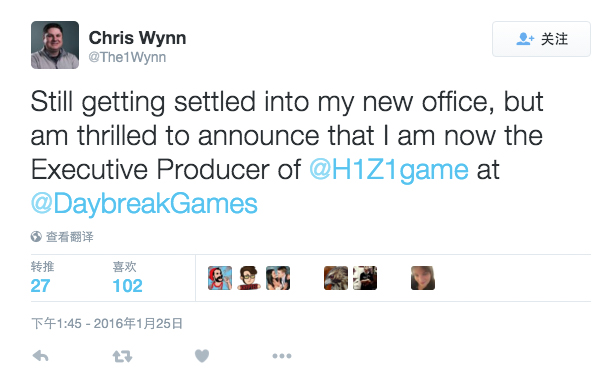Open Chris Wynn's profile photo
Viewport: 614px width, 382px height.
pyautogui.click(x=55, y=45)
